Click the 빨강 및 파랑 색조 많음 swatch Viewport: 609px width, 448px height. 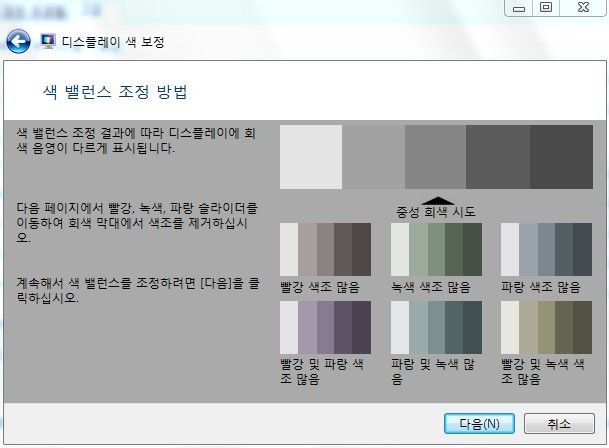click(x=325, y=328)
